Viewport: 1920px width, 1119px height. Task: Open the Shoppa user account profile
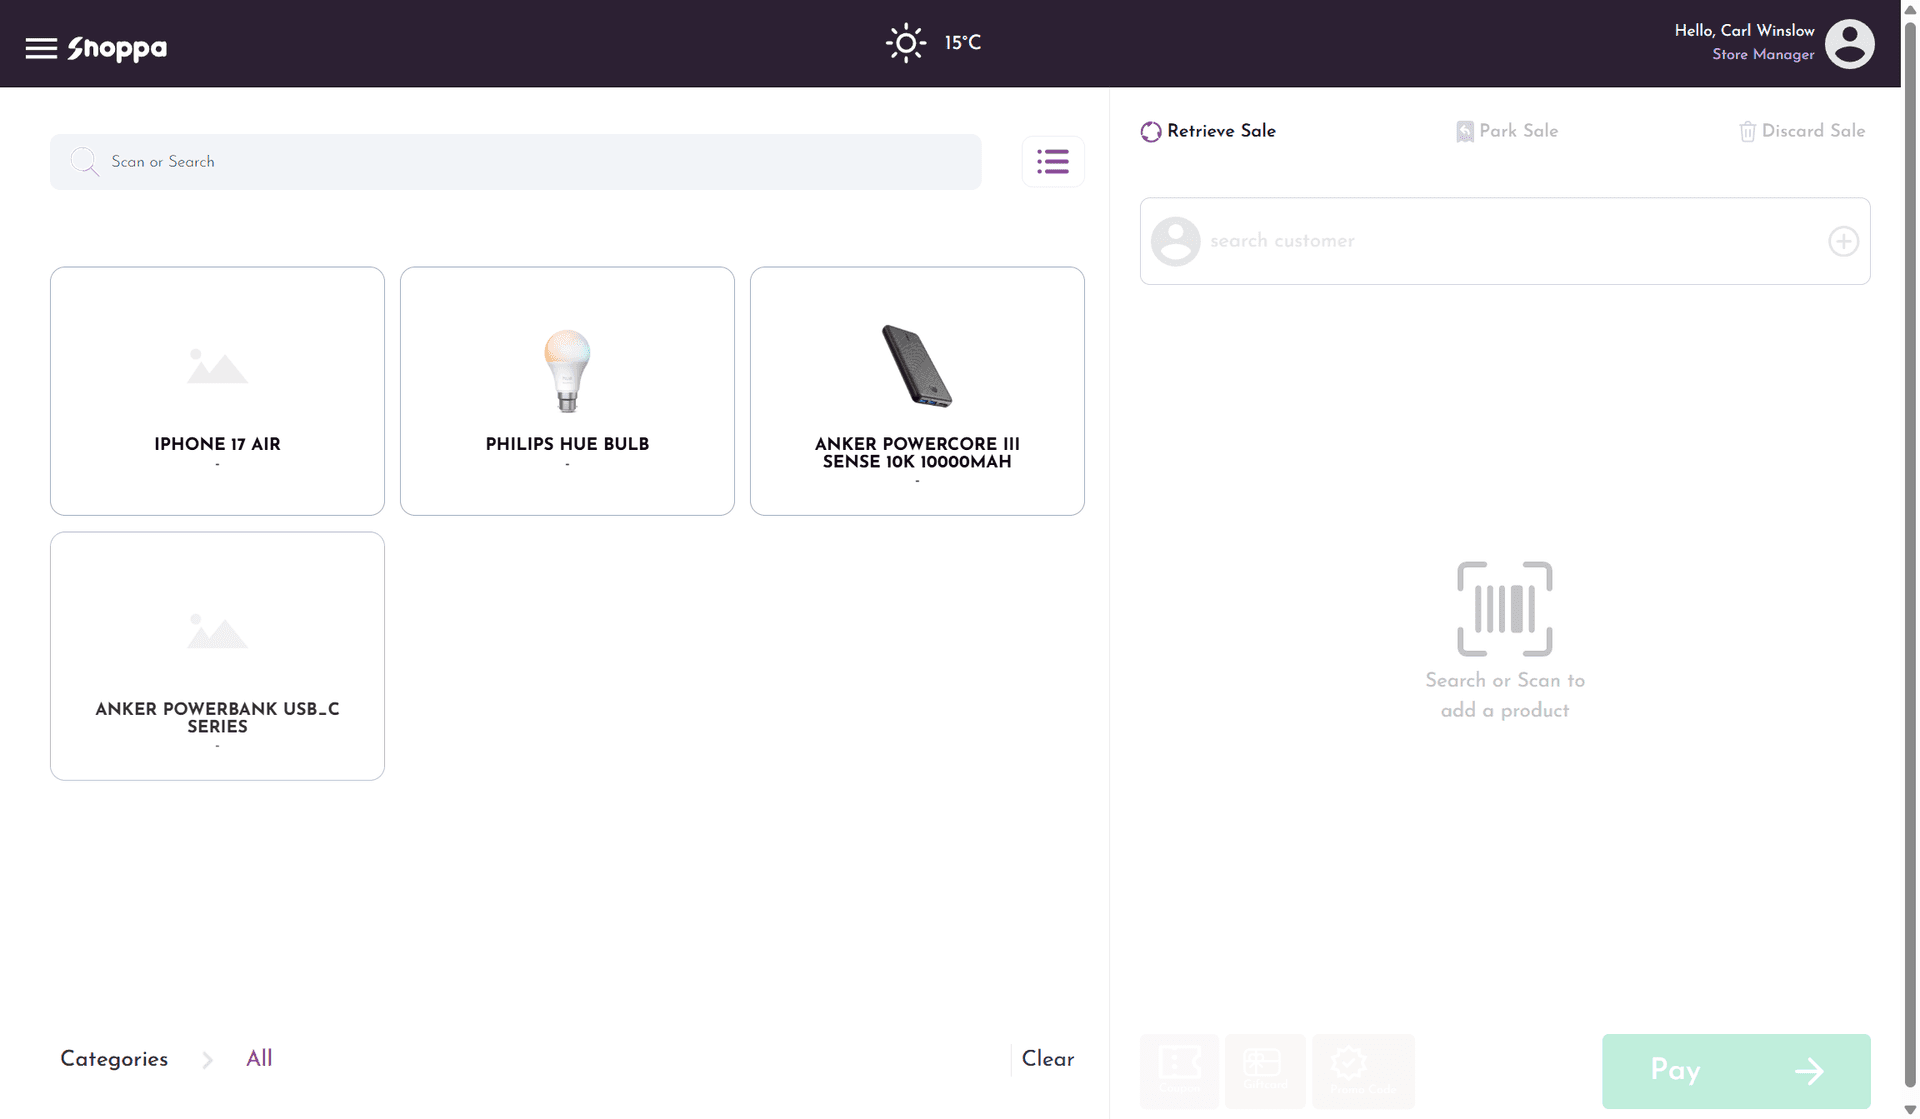point(1849,43)
